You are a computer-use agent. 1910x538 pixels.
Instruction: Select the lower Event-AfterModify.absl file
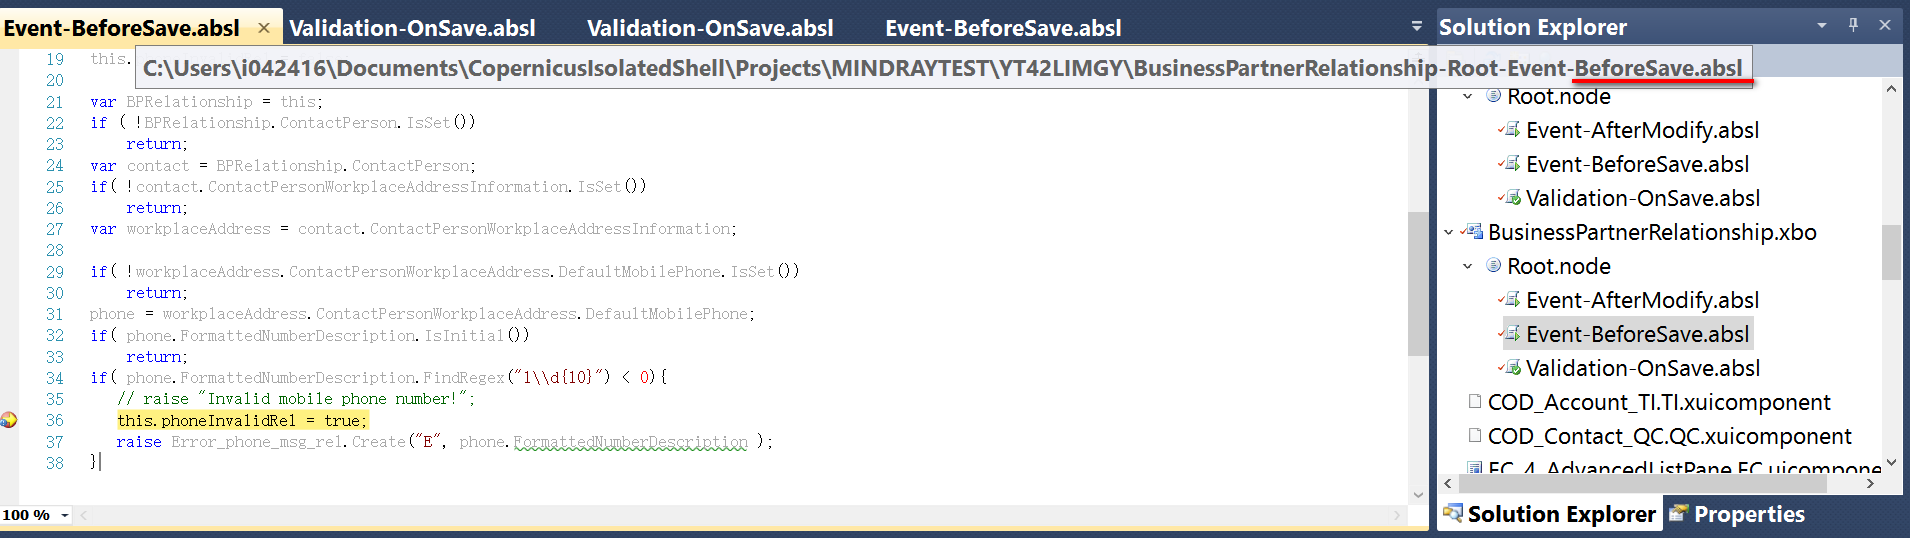point(1642,300)
